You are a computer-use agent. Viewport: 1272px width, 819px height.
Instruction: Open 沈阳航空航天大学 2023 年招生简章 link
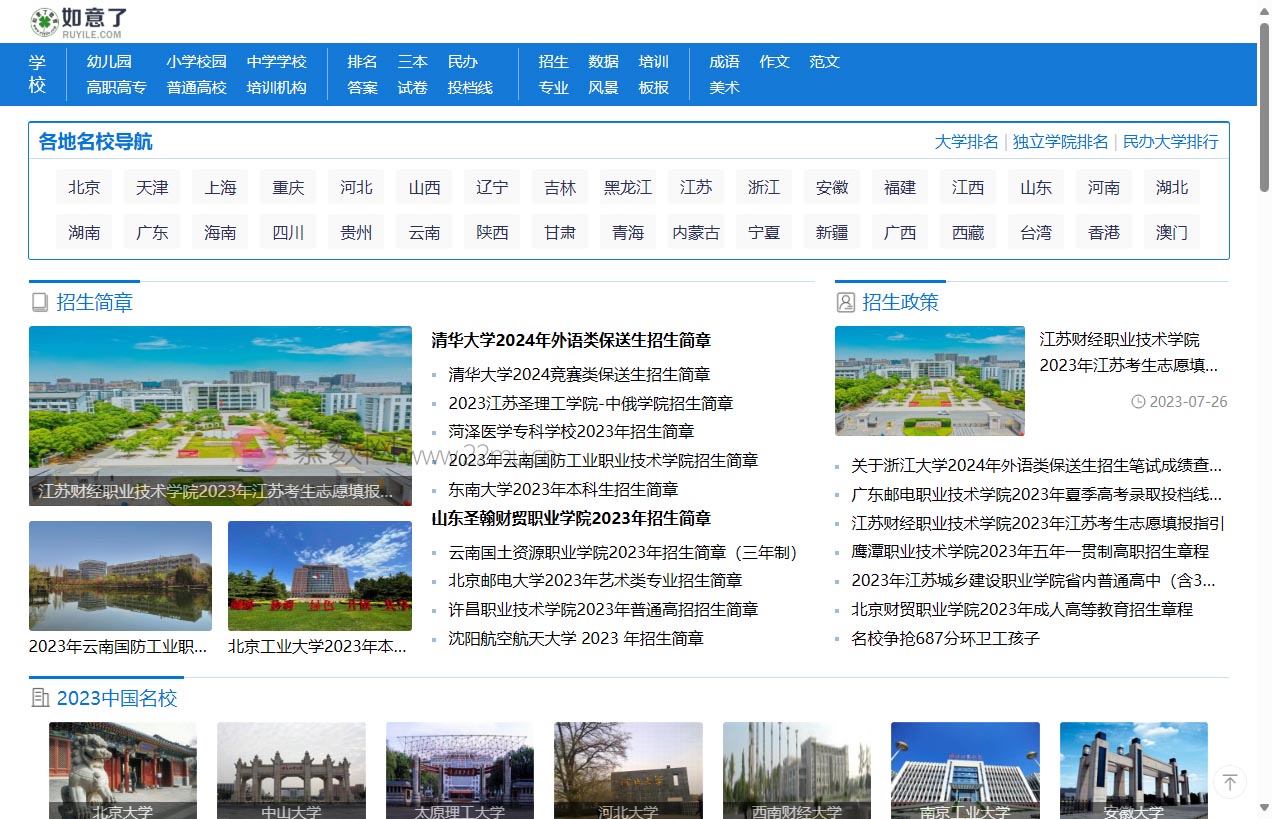(x=576, y=638)
